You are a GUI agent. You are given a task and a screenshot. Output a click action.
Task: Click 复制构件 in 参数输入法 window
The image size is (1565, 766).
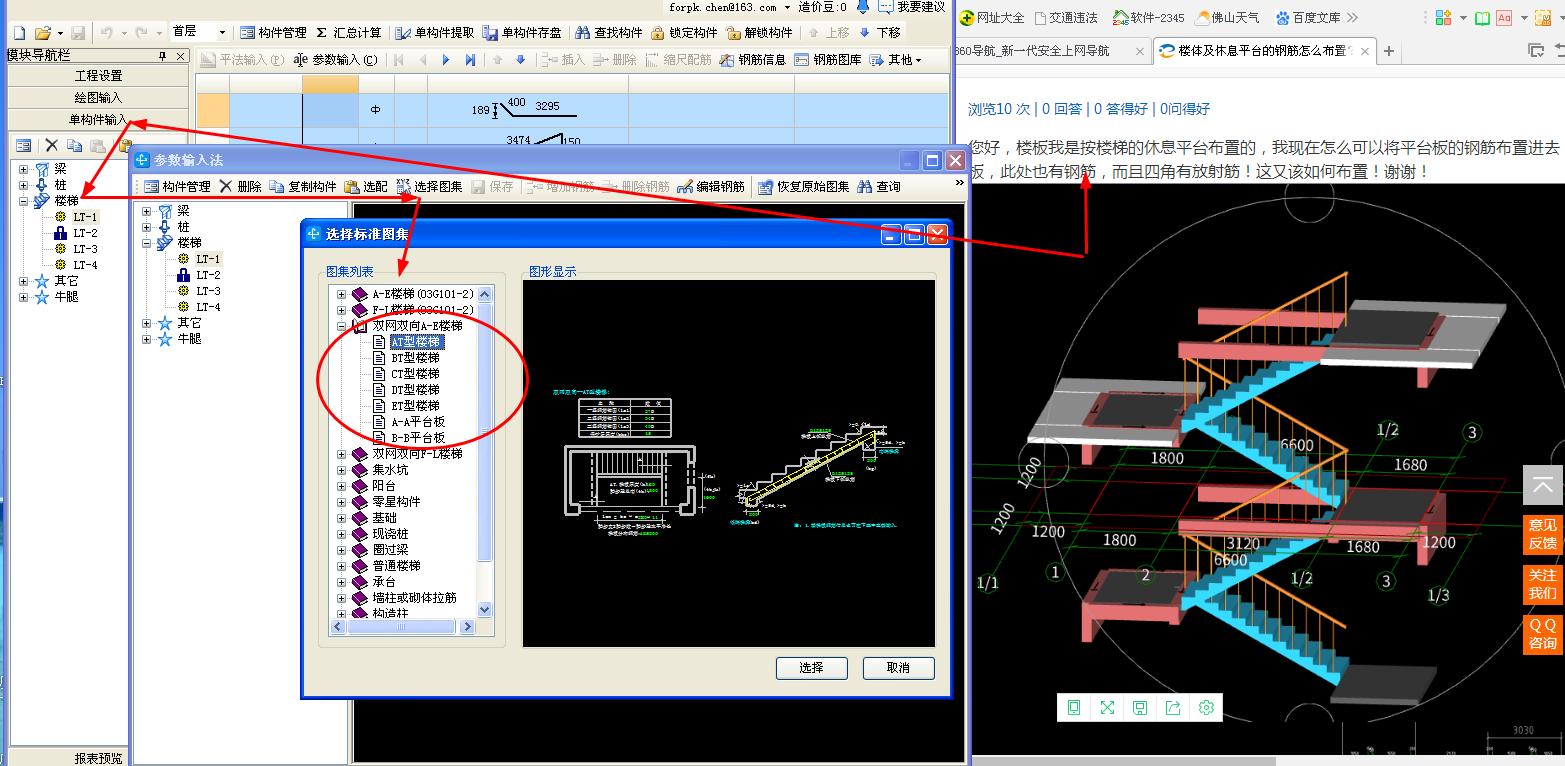303,187
